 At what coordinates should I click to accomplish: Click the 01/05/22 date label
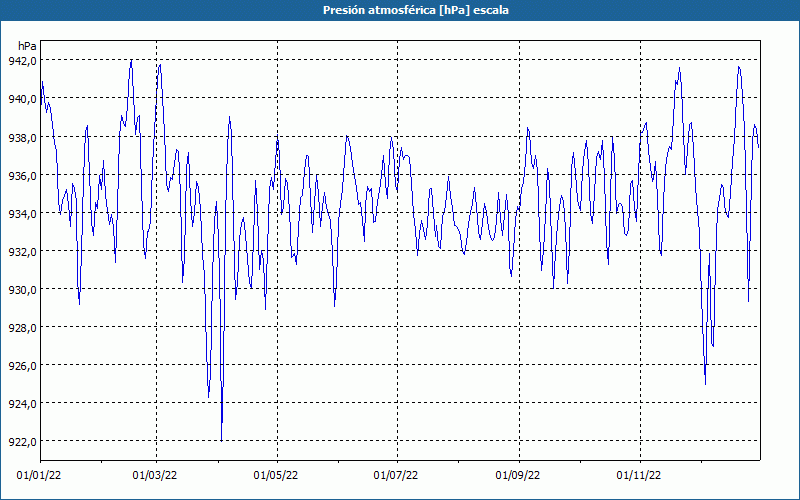276,476
